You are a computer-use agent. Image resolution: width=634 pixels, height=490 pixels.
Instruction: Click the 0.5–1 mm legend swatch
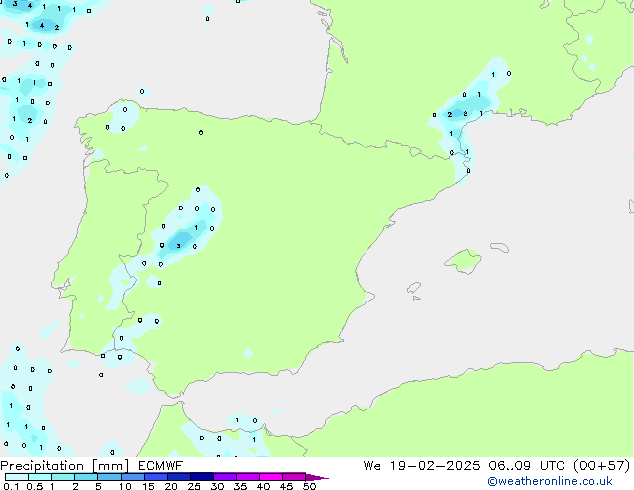pyautogui.click(x=40, y=477)
